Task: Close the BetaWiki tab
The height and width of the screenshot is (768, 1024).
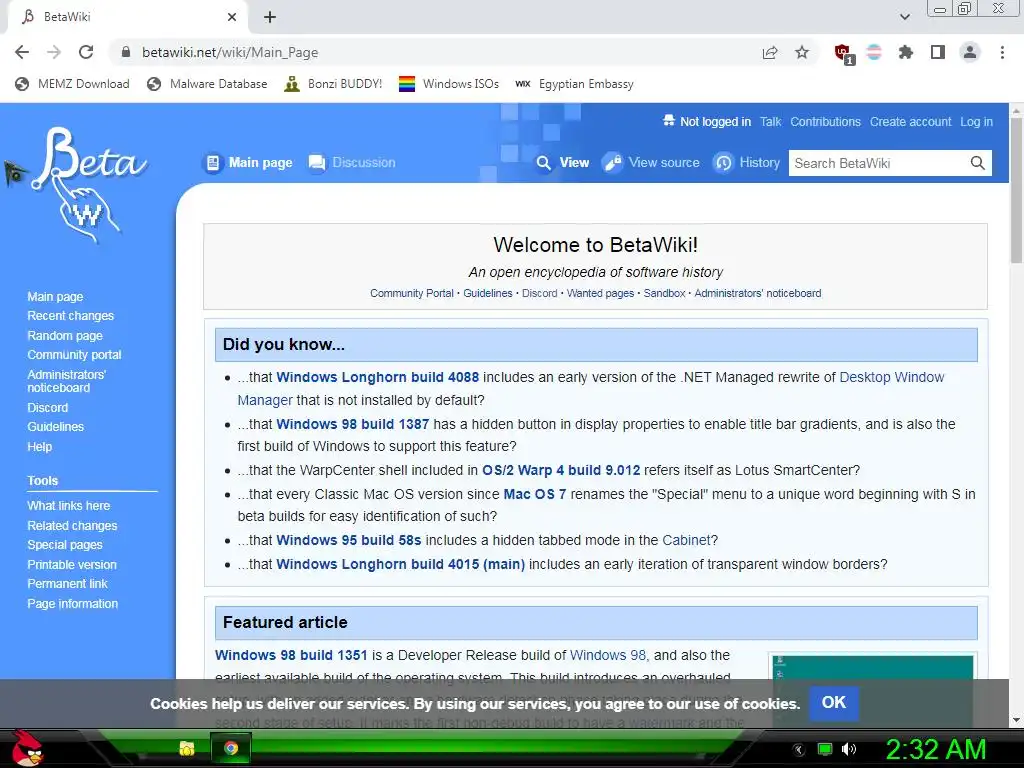Action: [232, 17]
